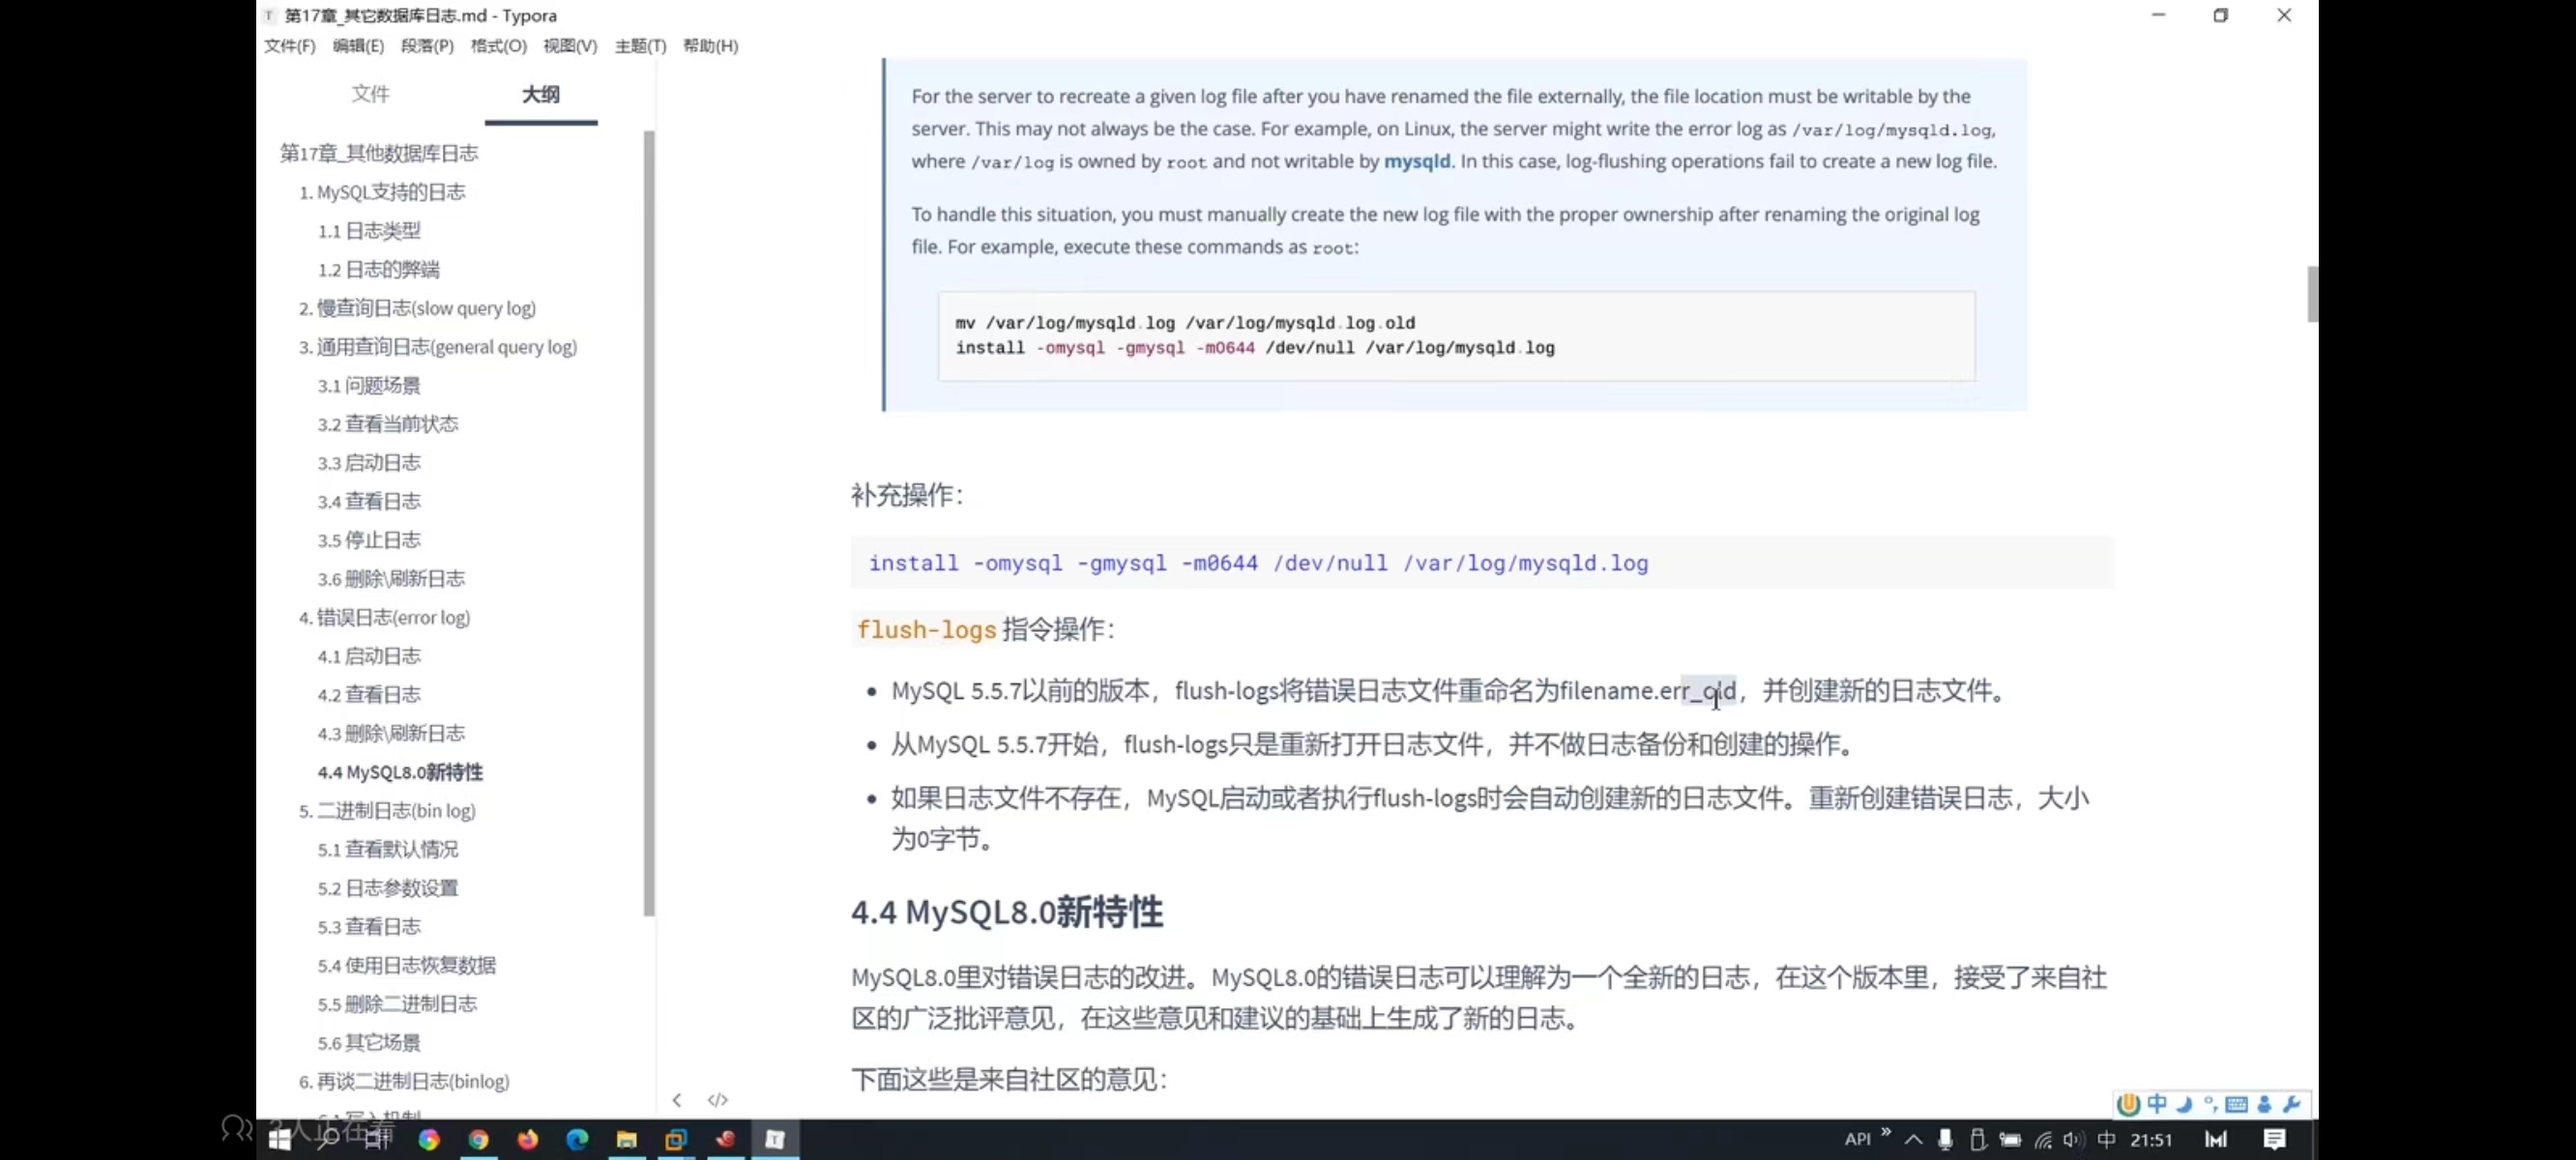Image resolution: width=2576 pixels, height=1160 pixels.
Task: Jump to outline item 3.6 删除\刷新日志
Action: click(x=391, y=579)
